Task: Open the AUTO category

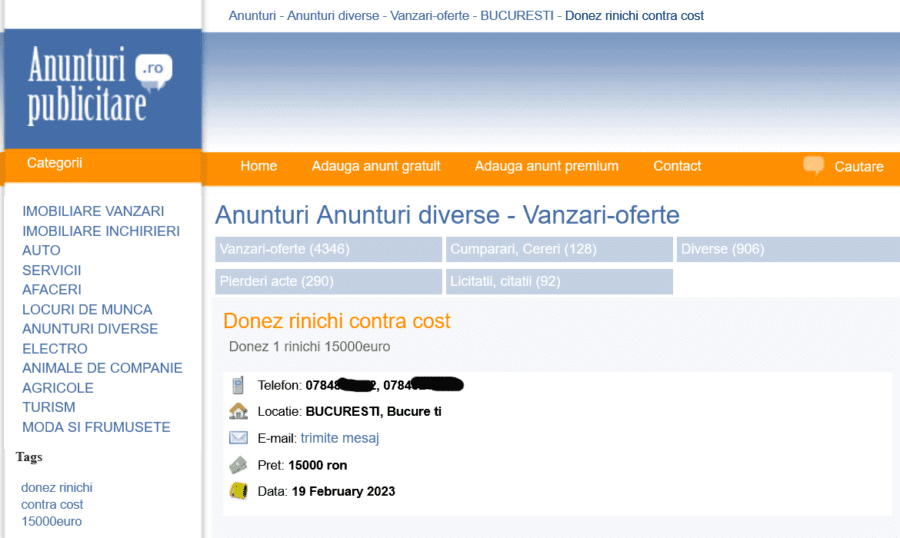Action: pyautogui.click(x=41, y=250)
